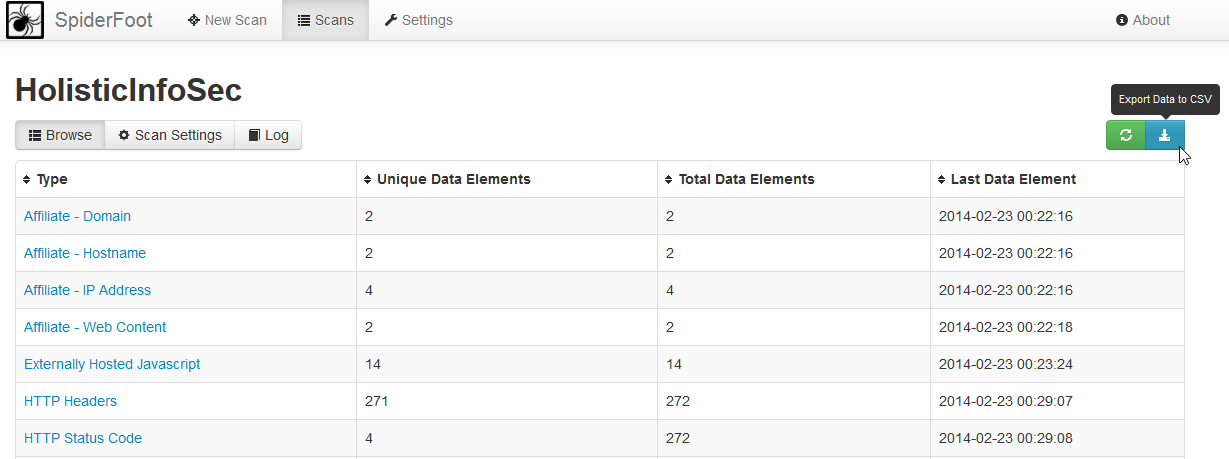Switch to the Browse view
The height and width of the screenshot is (459, 1229).
click(60, 135)
